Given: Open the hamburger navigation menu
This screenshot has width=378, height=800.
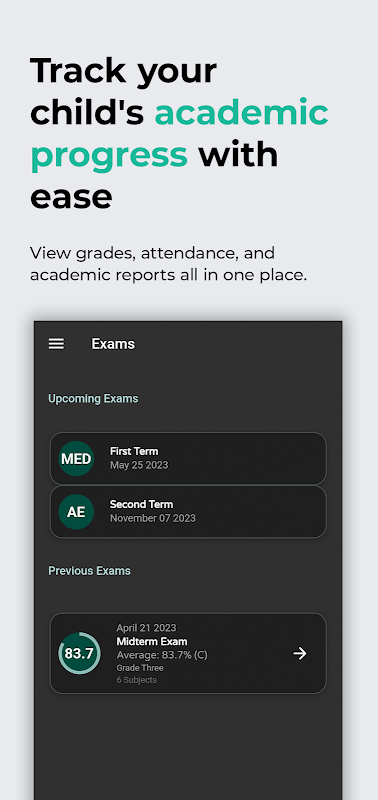Looking at the screenshot, I should [56, 344].
